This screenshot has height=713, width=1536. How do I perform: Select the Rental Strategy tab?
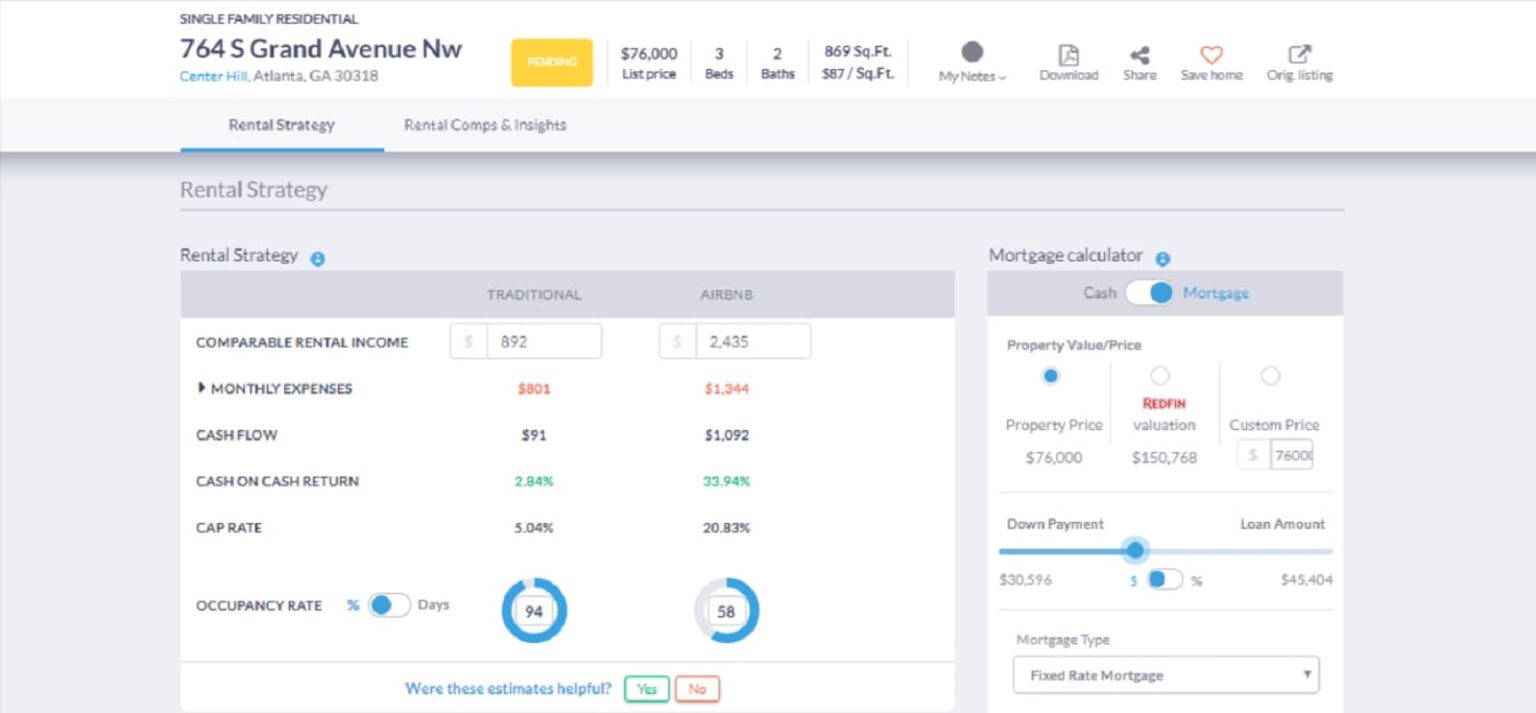tap(281, 124)
